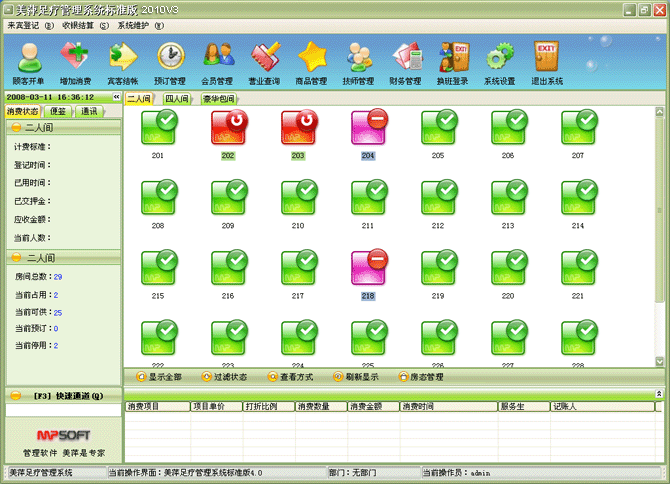Open 财务管理 finance icon

(405, 61)
